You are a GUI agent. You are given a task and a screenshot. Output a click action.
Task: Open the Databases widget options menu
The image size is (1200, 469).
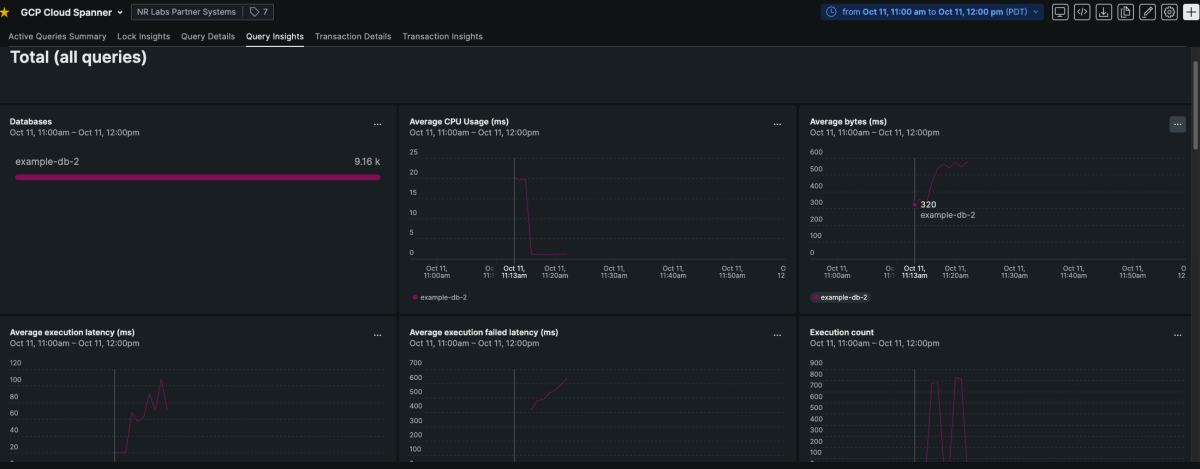[377, 124]
